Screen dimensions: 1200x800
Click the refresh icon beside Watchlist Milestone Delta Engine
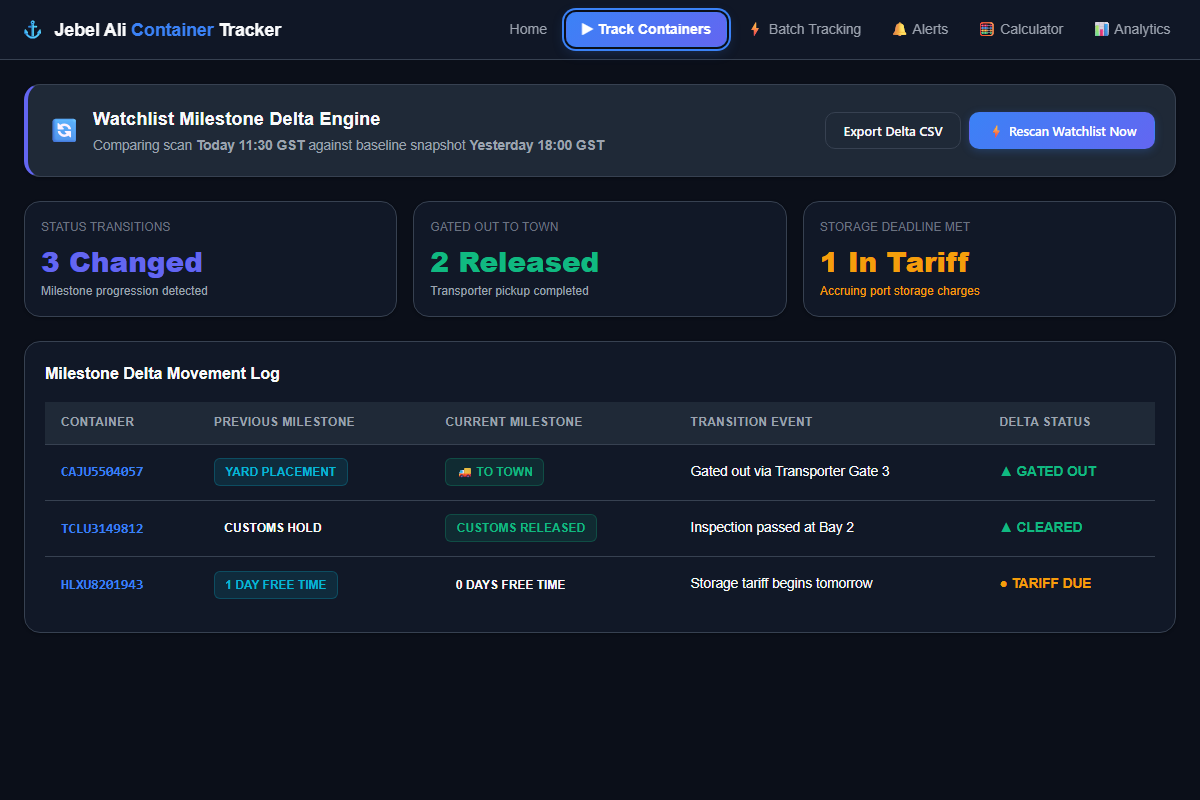pos(64,130)
